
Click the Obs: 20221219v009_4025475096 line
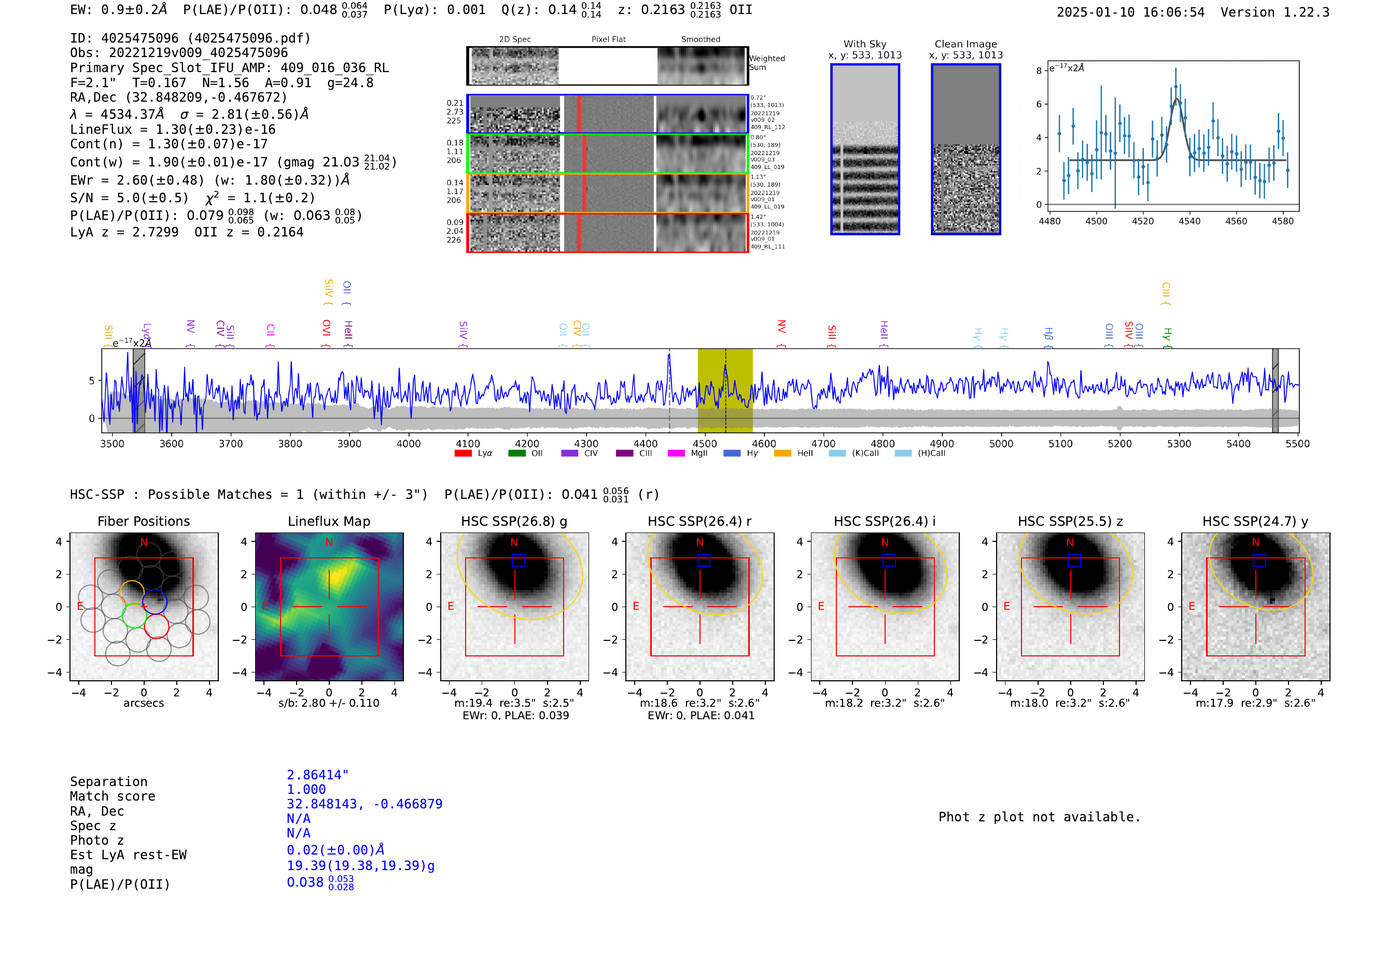[179, 53]
